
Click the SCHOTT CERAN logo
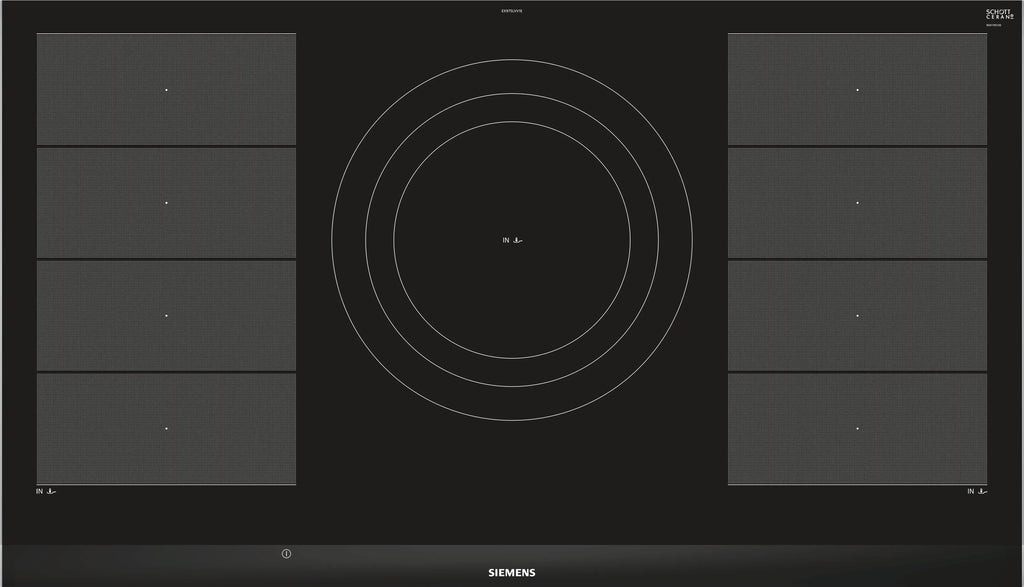999,14
